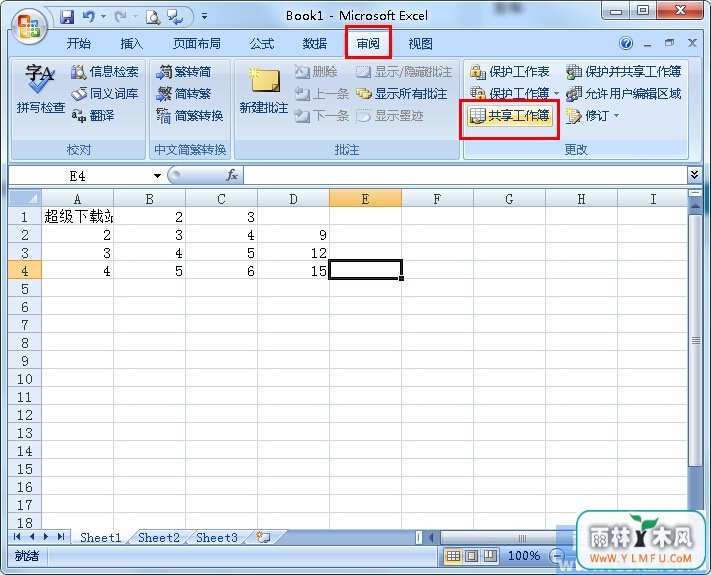711x575 pixels.
Task: Switch to the 公式 tab
Action: (262, 44)
